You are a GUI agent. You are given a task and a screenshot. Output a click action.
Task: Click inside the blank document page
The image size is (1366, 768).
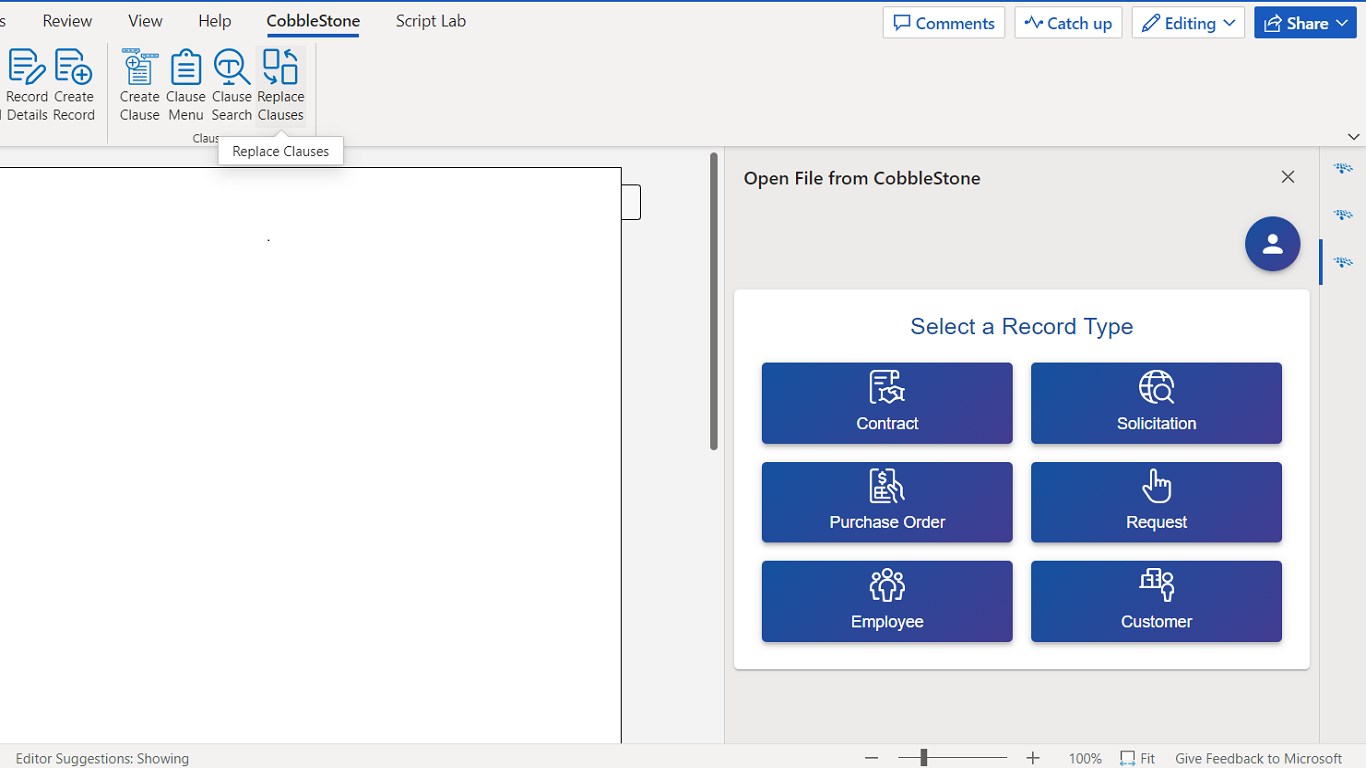click(310, 455)
